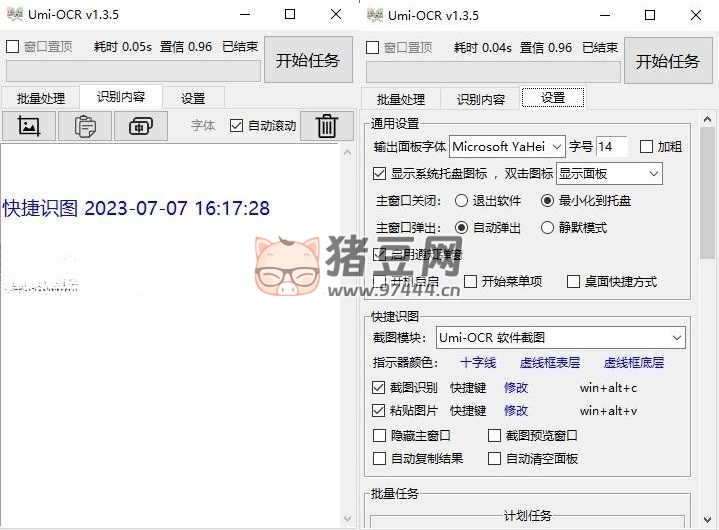Open Microsoft YaHei font dropdown
The image size is (719, 530).
(507, 147)
